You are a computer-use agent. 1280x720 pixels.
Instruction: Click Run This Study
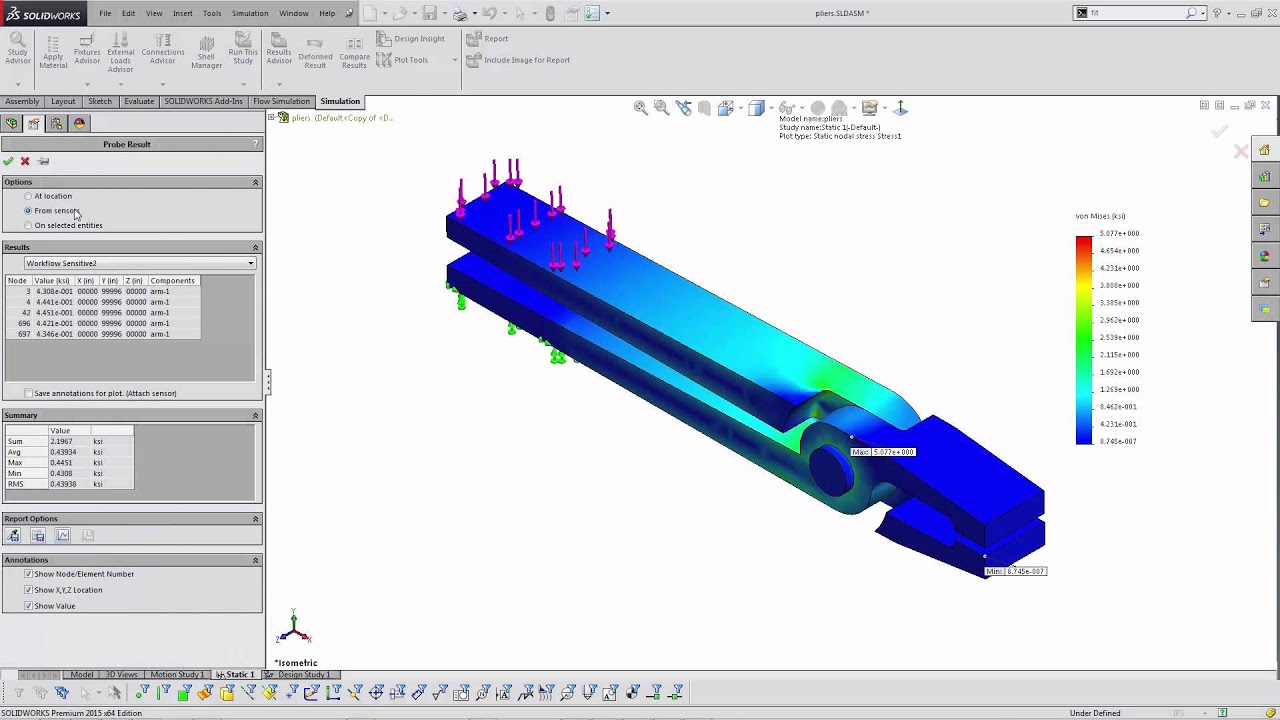(x=242, y=50)
